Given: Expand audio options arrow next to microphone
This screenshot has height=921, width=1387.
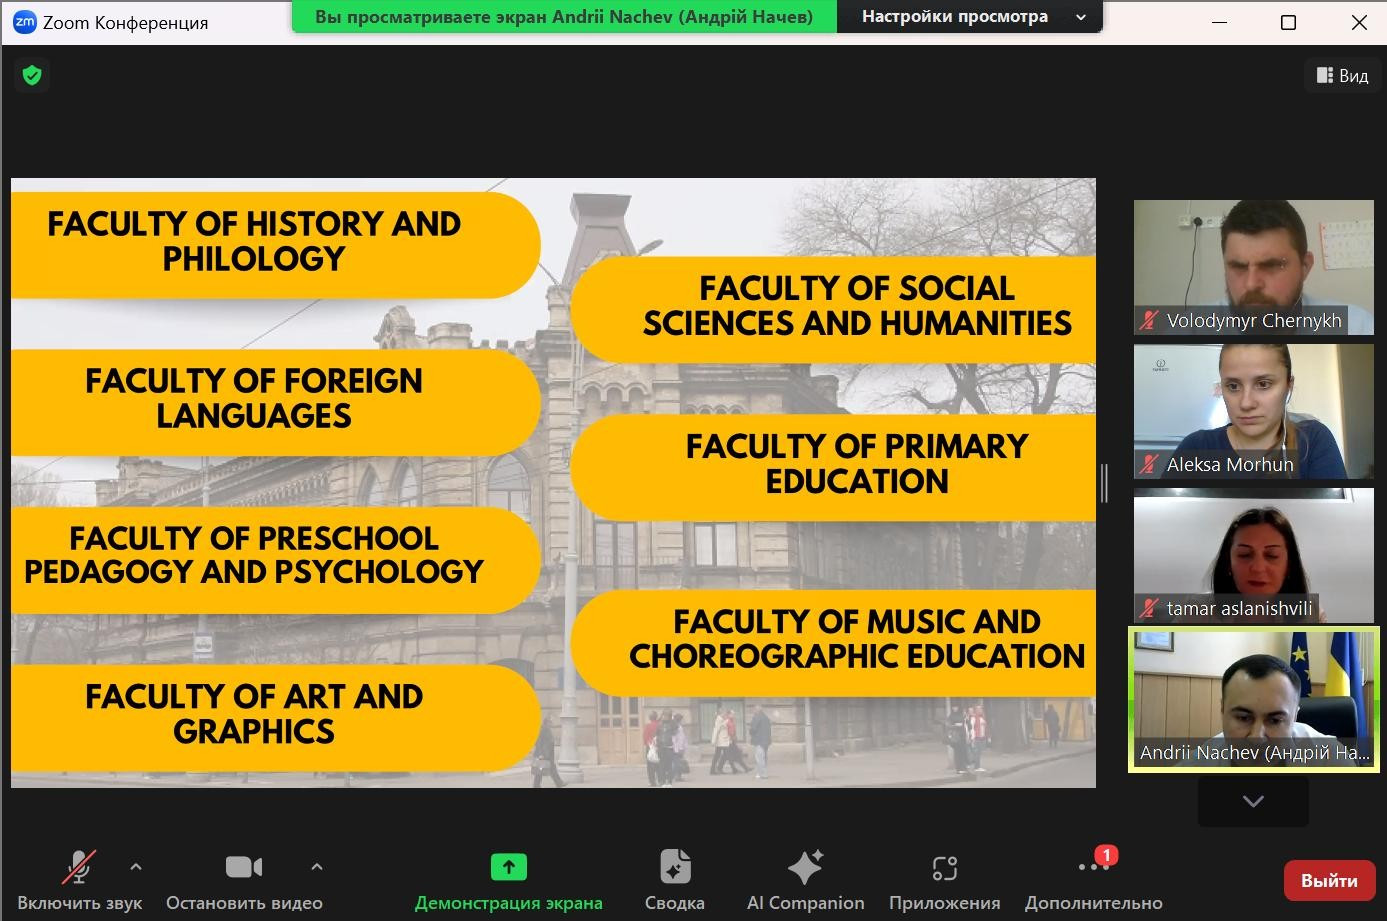Looking at the screenshot, I should click(x=136, y=867).
